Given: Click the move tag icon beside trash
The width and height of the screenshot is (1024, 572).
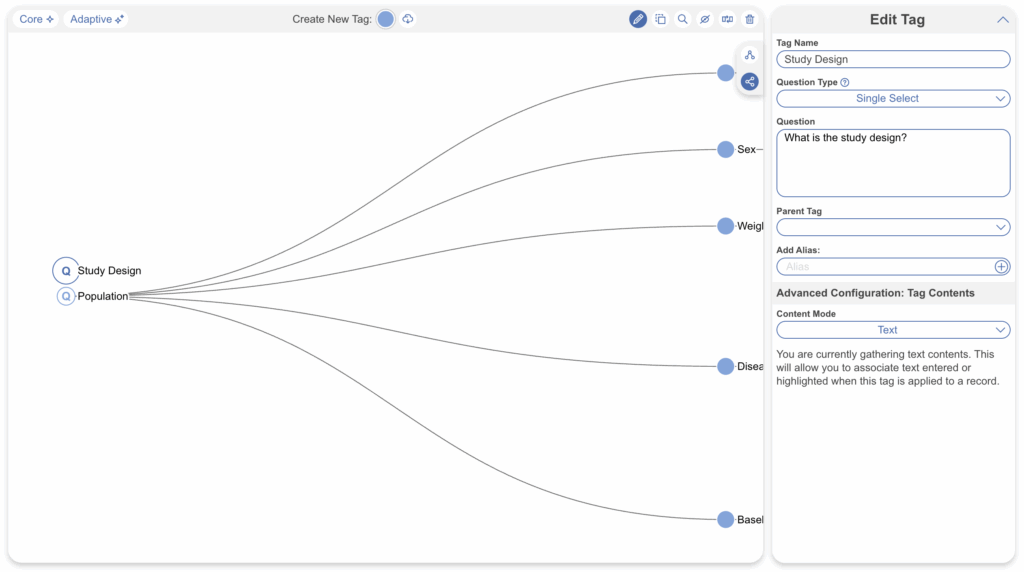Looking at the screenshot, I should [x=727, y=19].
